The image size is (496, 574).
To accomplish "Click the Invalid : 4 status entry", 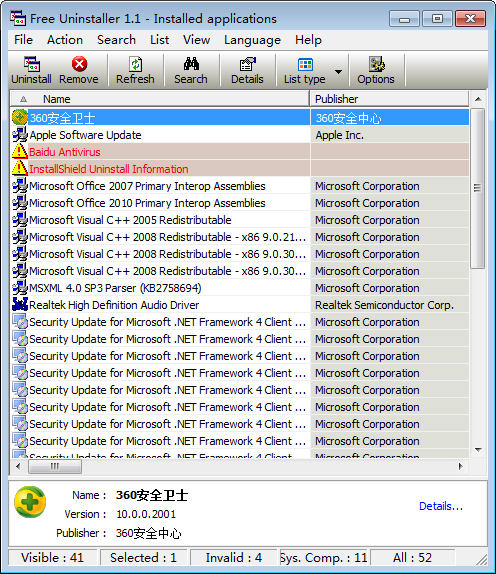I will click(x=234, y=557).
